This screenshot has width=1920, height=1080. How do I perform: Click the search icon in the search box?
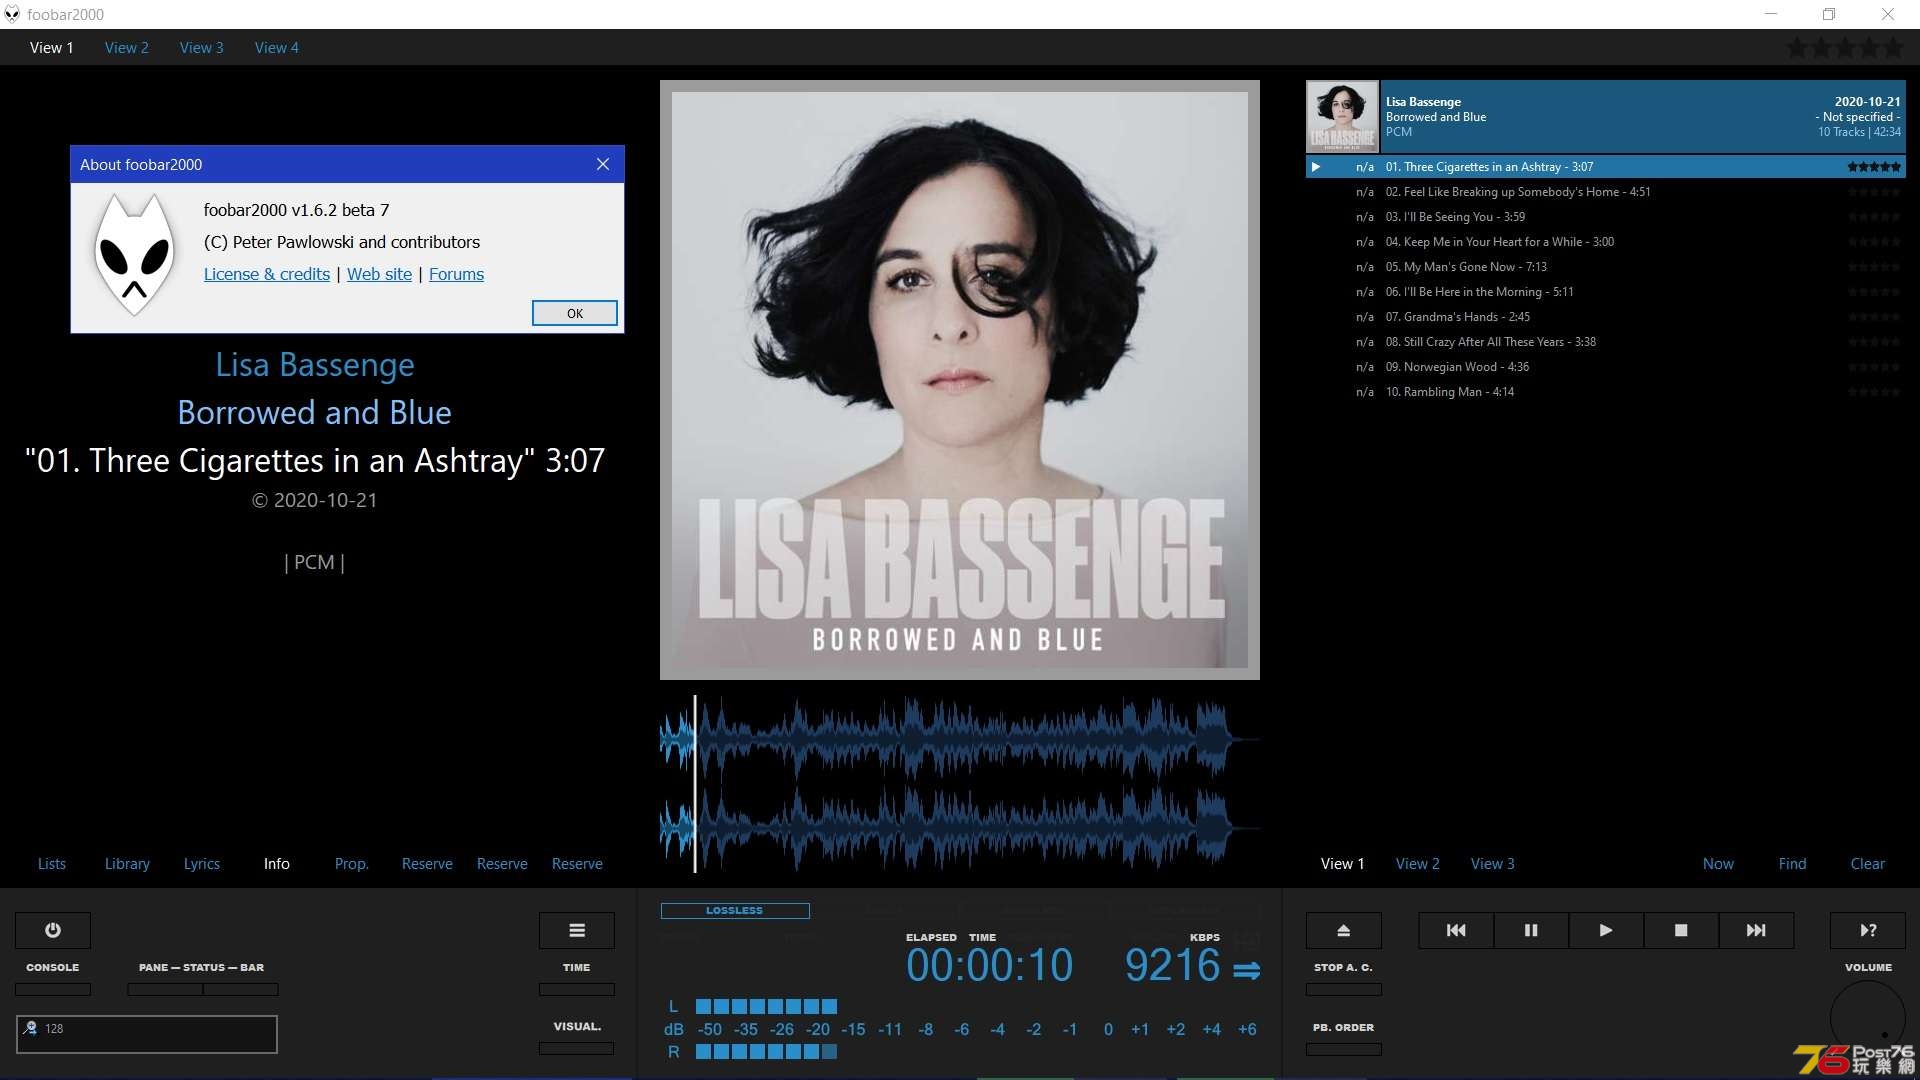(x=31, y=1028)
